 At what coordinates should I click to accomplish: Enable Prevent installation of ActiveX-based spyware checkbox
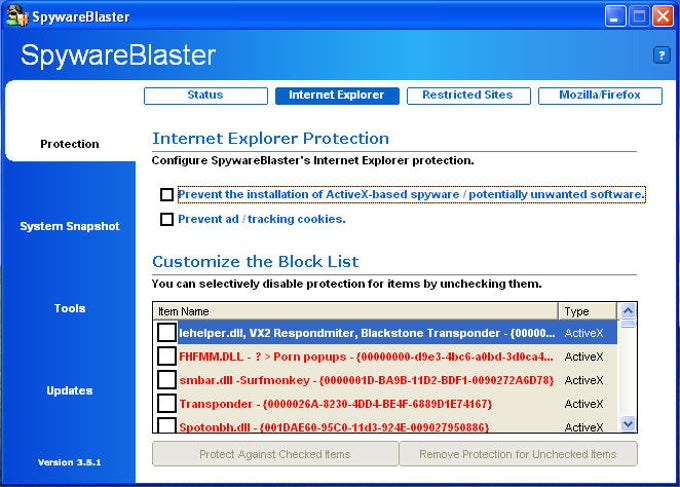tap(167, 194)
